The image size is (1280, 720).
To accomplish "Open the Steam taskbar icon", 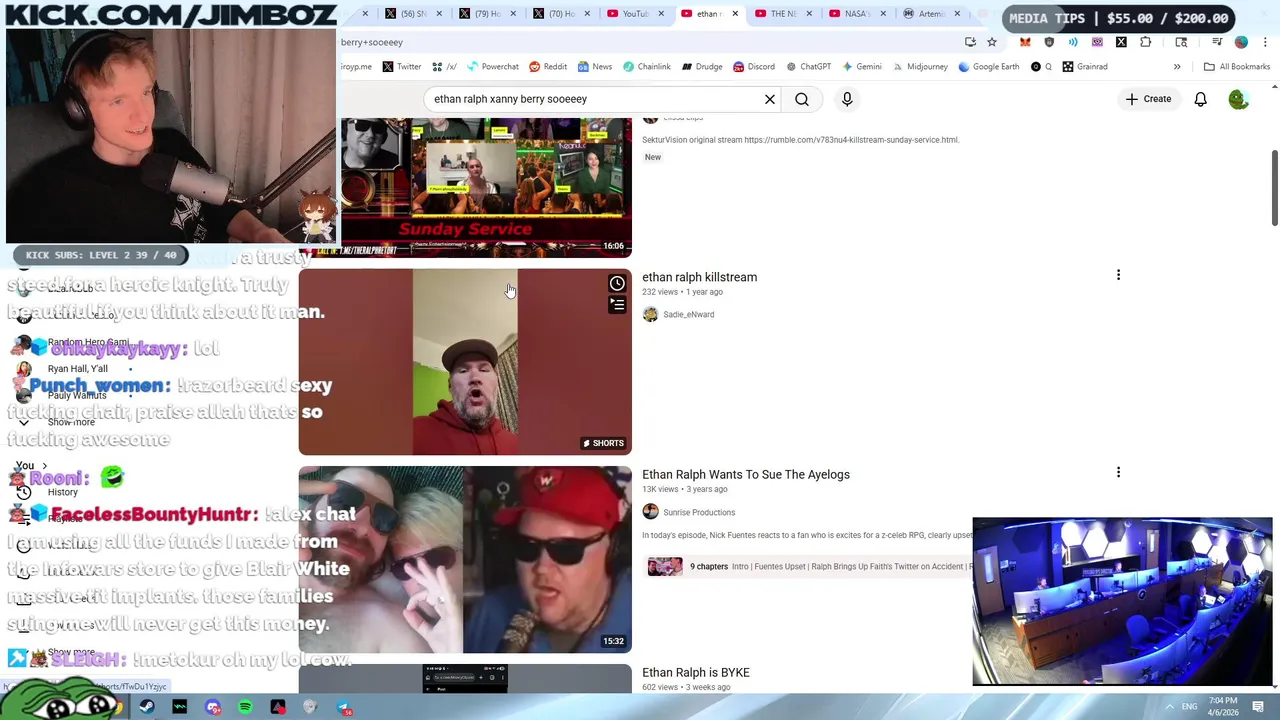I will (147, 707).
